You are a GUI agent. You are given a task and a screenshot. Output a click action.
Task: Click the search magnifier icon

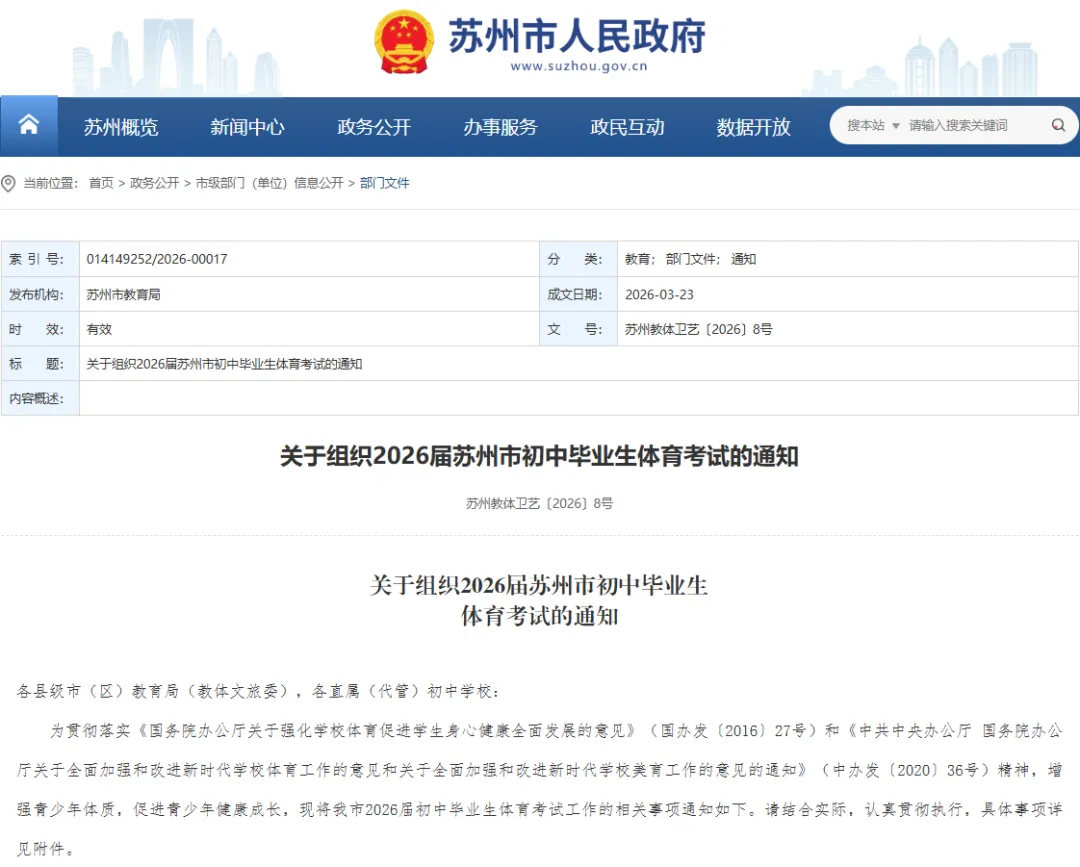pyautogui.click(x=1057, y=125)
